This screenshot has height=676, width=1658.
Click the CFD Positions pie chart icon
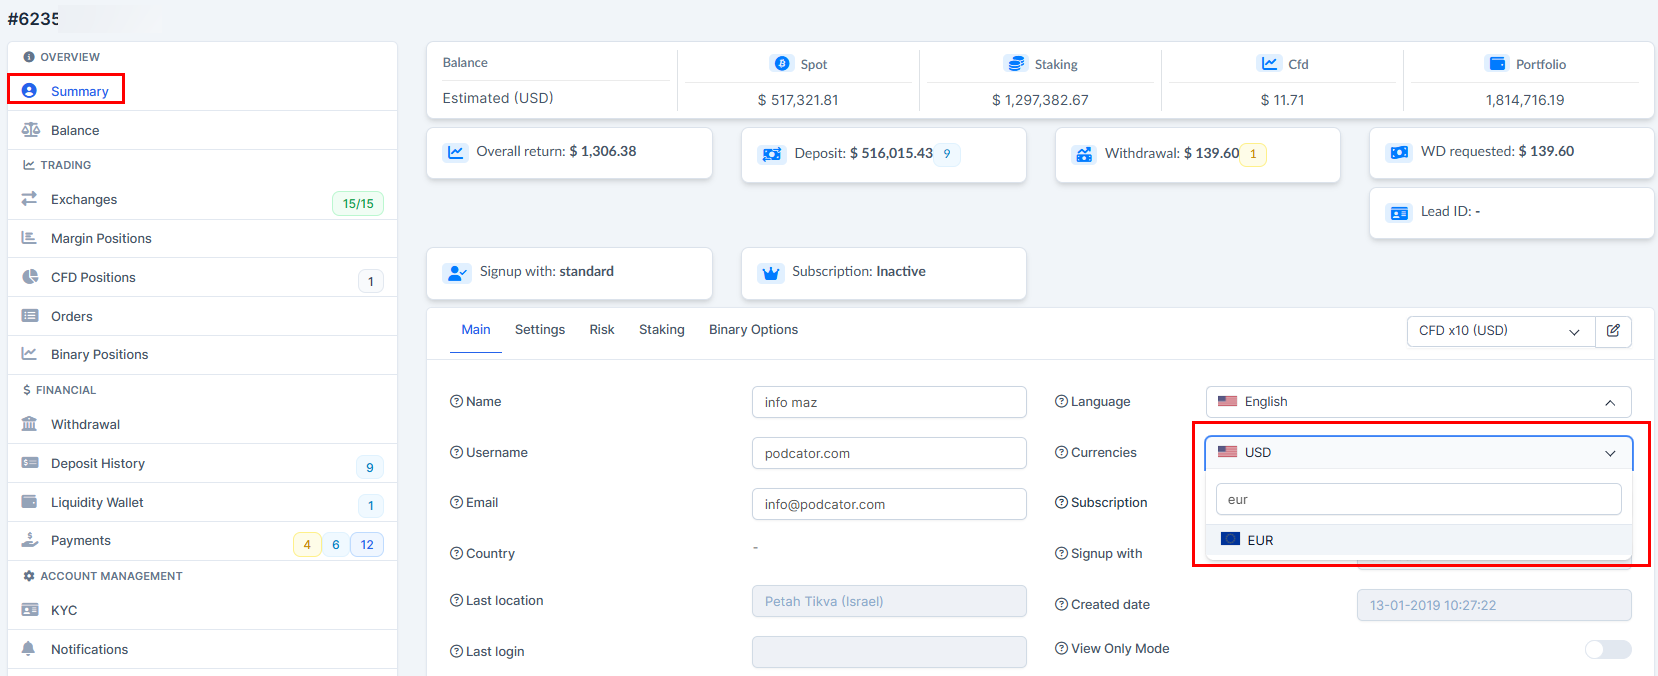point(30,277)
